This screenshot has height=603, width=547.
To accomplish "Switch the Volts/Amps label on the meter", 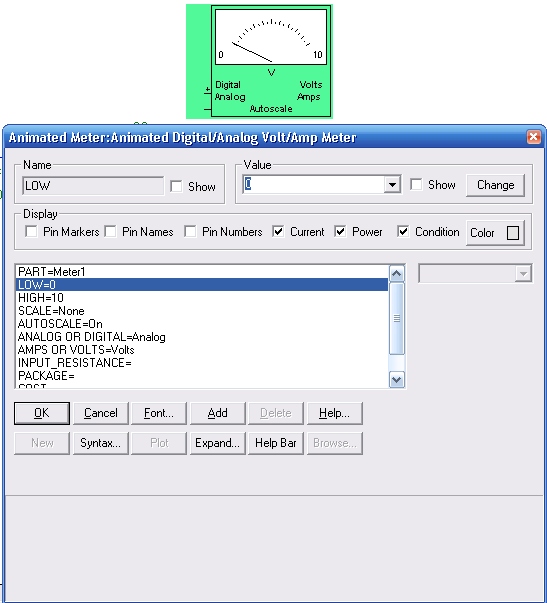I will (310, 91).
